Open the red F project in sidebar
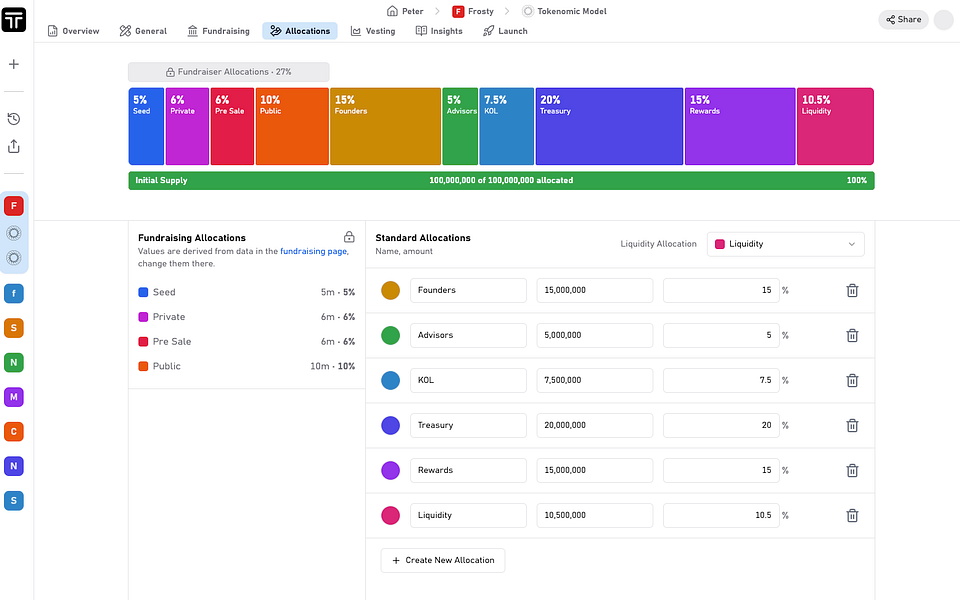Viewport: 960px width, 600px height. 14,206
